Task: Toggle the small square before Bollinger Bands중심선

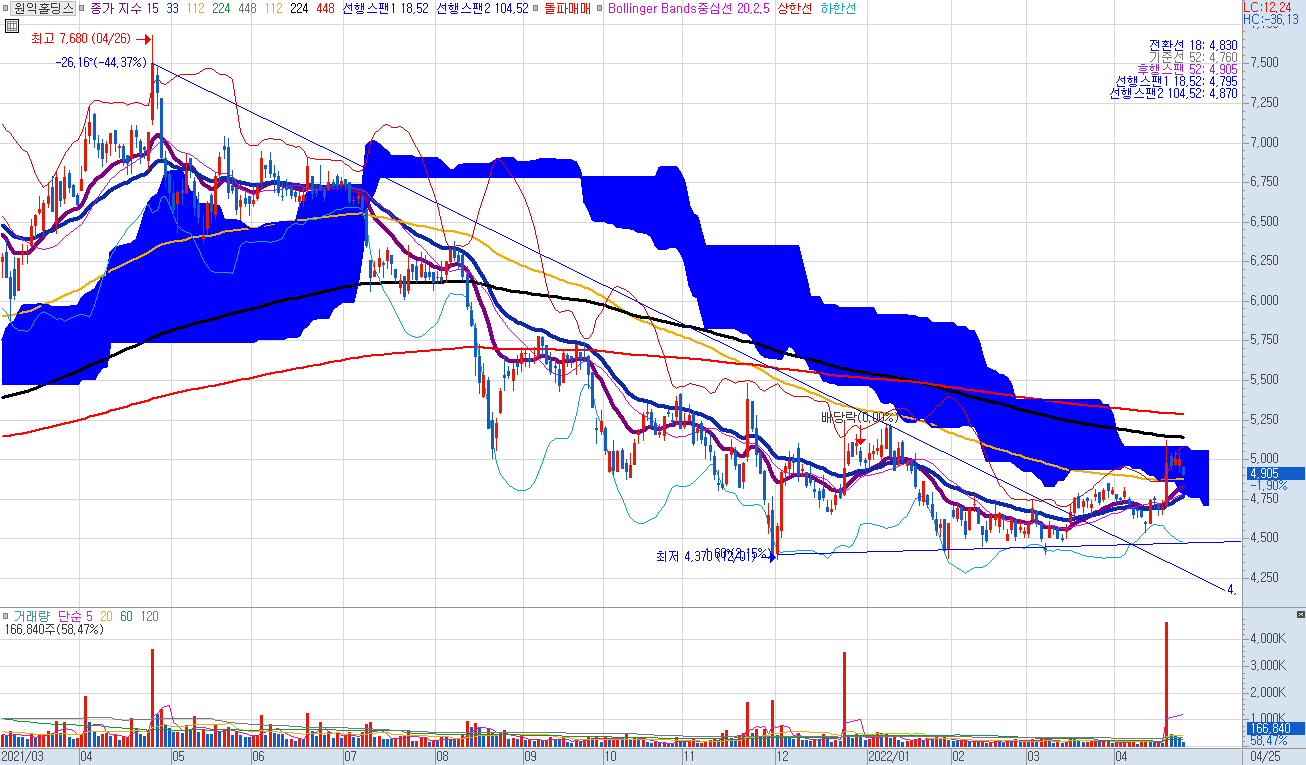Action: [601, 8]
